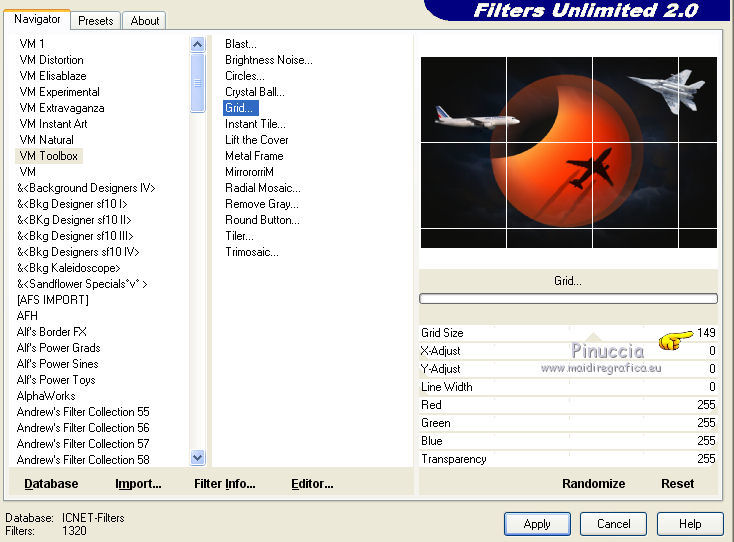The height and width of the screenshot is (542, 734).
Task: Select &<Bkg Kaleidoscope> category
Action: 68,268
